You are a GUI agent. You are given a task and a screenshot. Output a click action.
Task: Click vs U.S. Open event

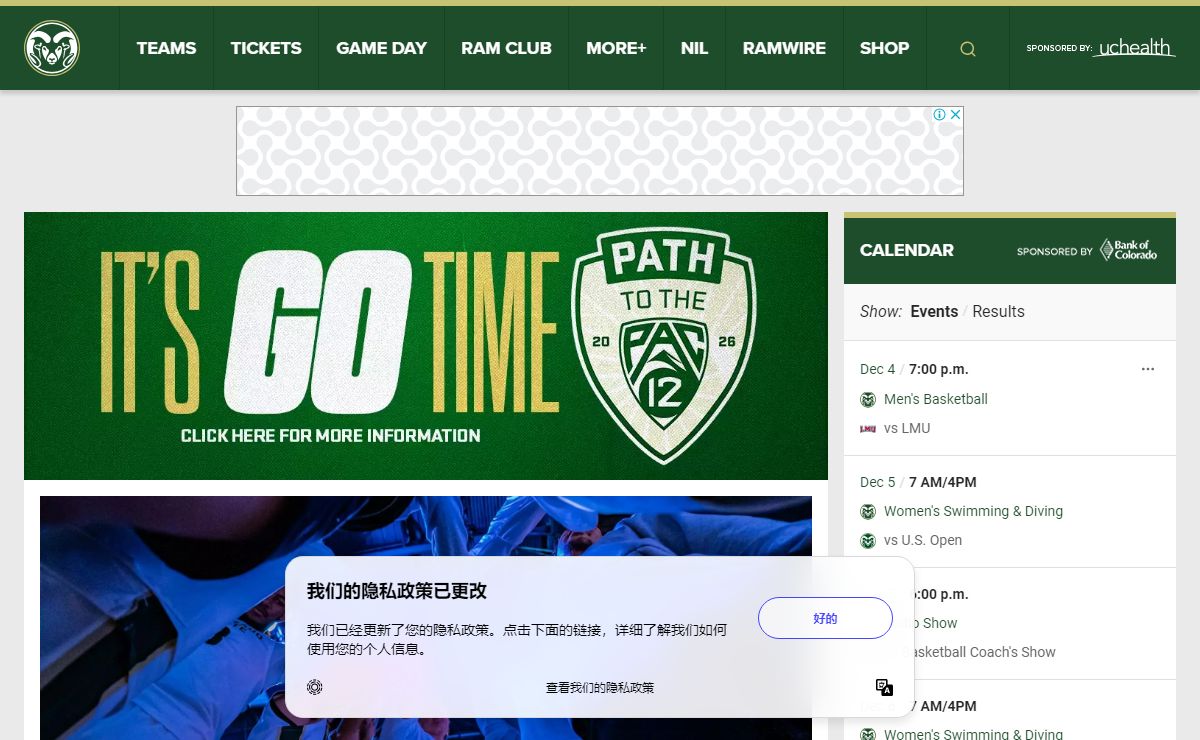coord(923,540)
